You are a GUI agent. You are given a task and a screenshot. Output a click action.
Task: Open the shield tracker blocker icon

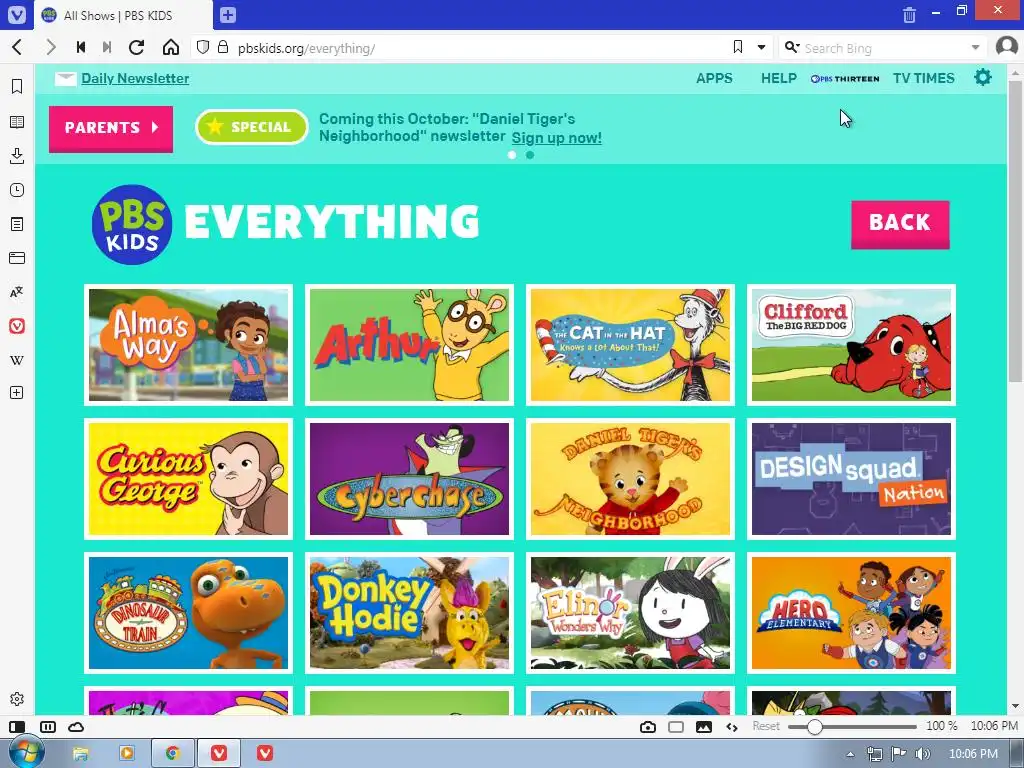click(x=203, y=47)
